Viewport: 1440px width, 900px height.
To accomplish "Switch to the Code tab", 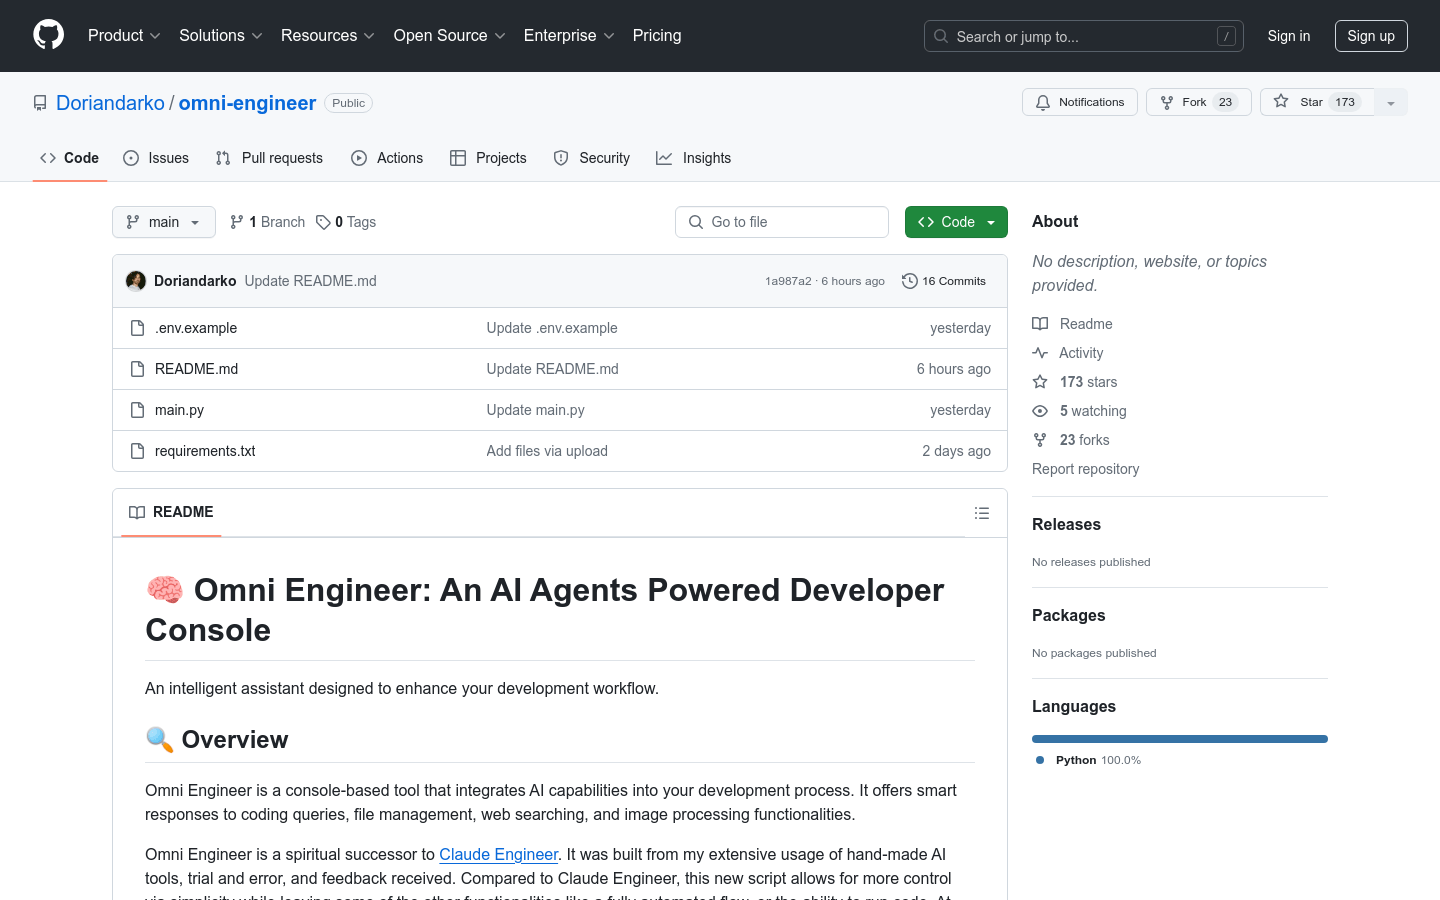I will click(70, 158).
